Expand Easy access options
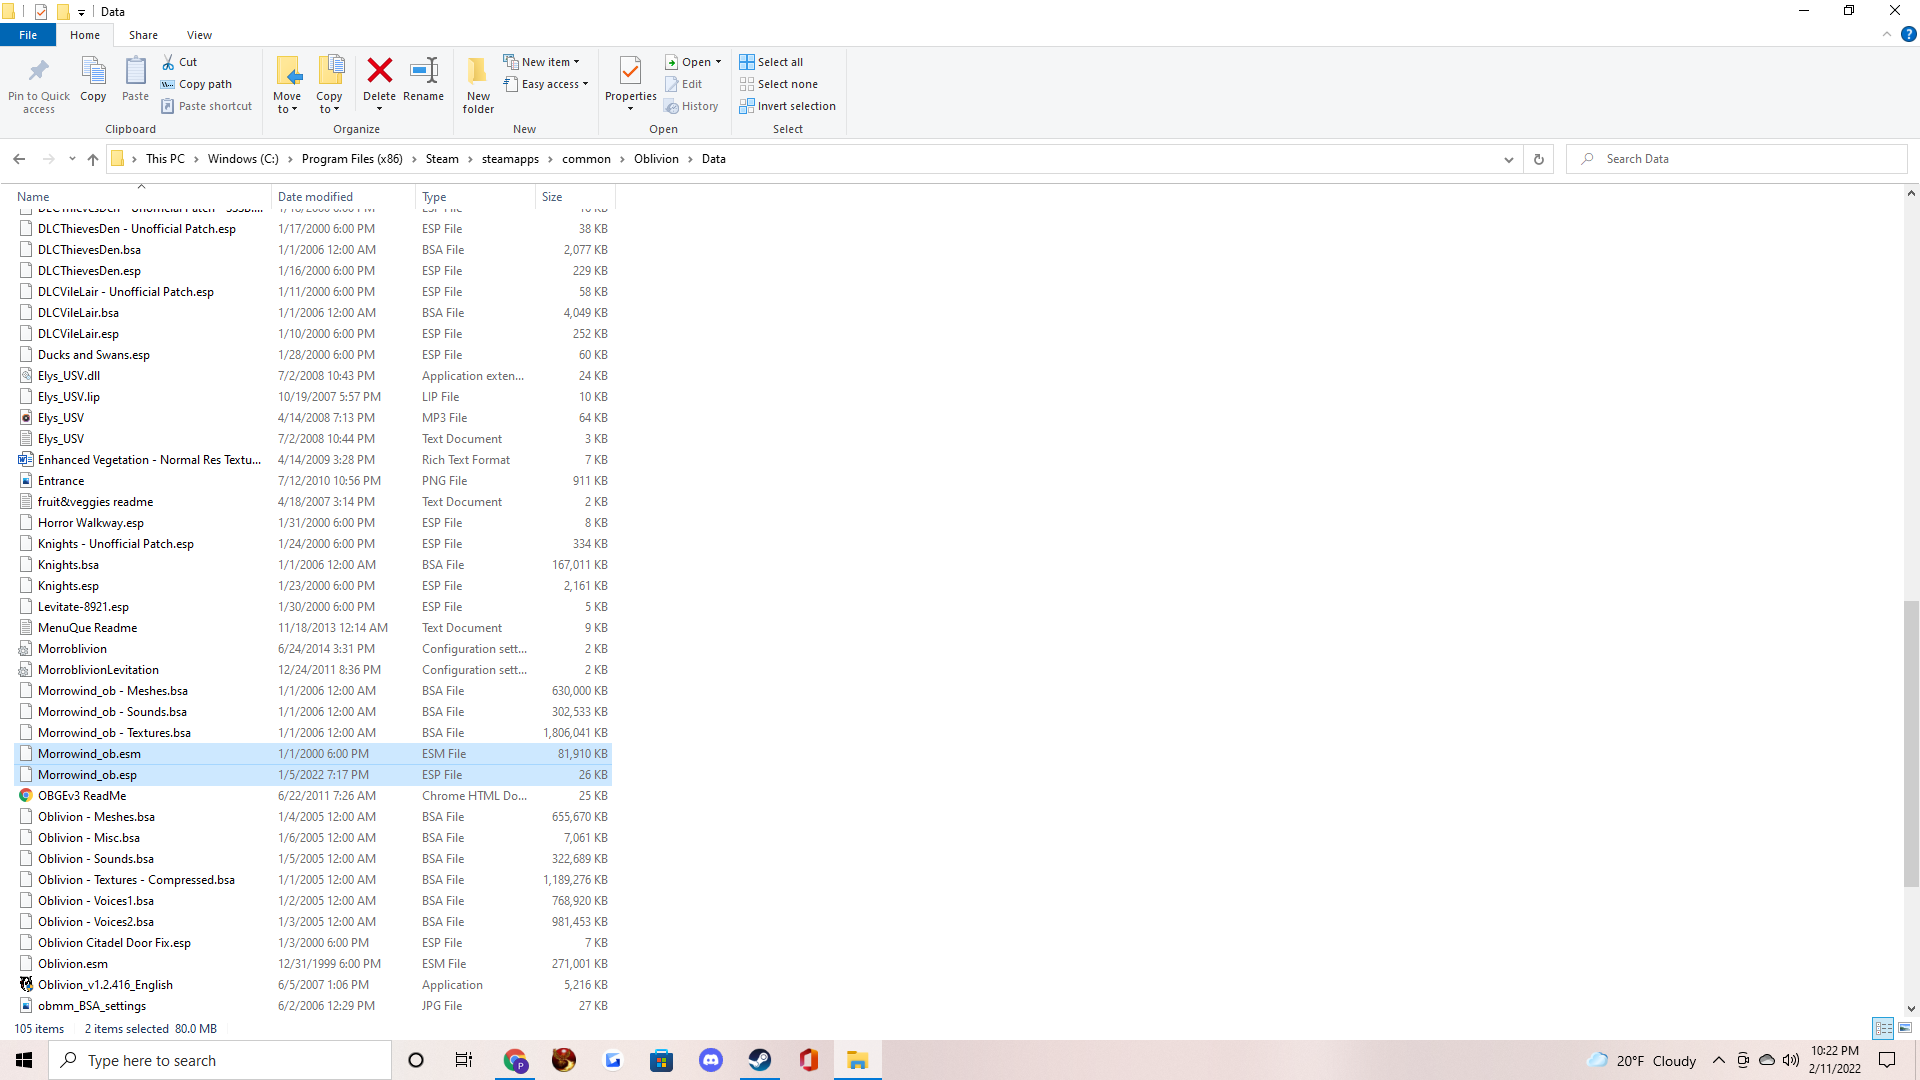Image resolution: width=1920 pixels, height=1080 pixels. [546, 84]
